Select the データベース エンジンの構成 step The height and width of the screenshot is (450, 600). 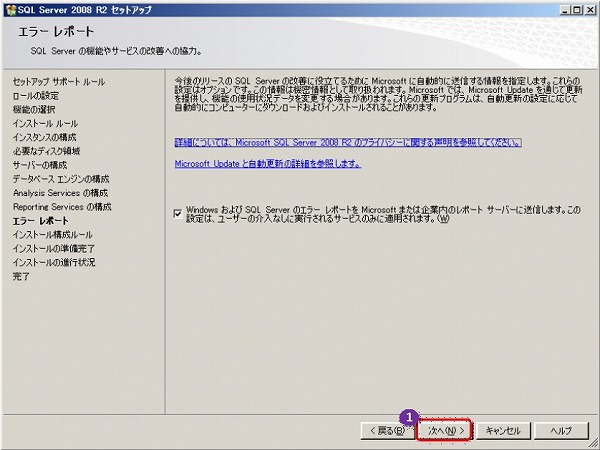pos(61,179)
